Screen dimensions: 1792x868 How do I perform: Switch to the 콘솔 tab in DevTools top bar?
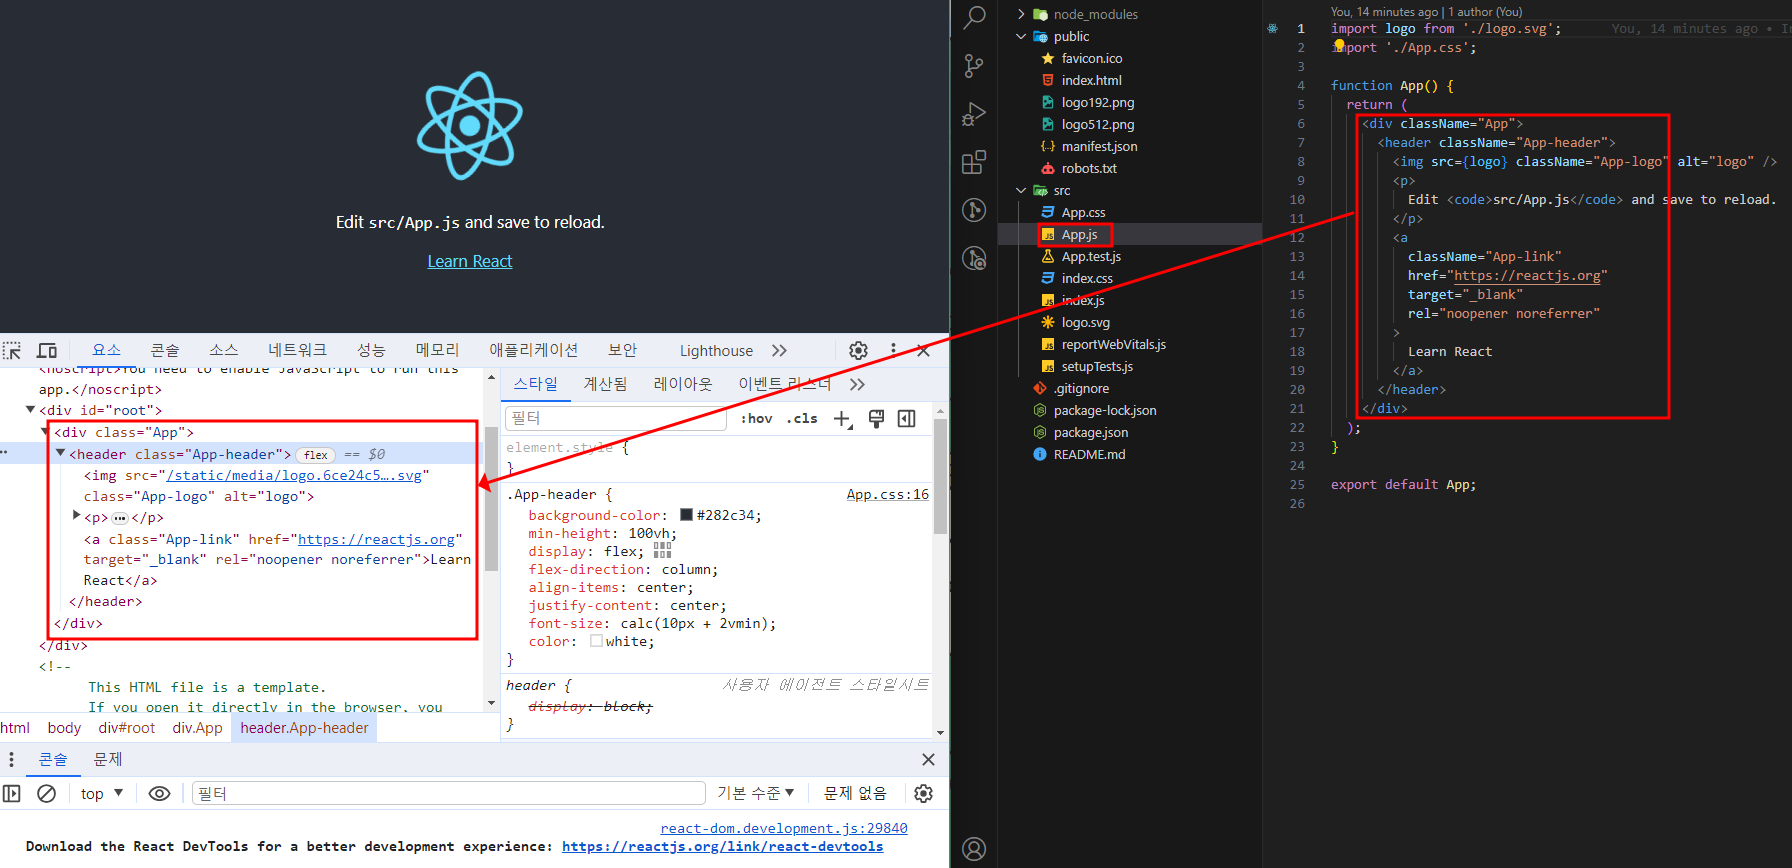[x=165, y=350]
